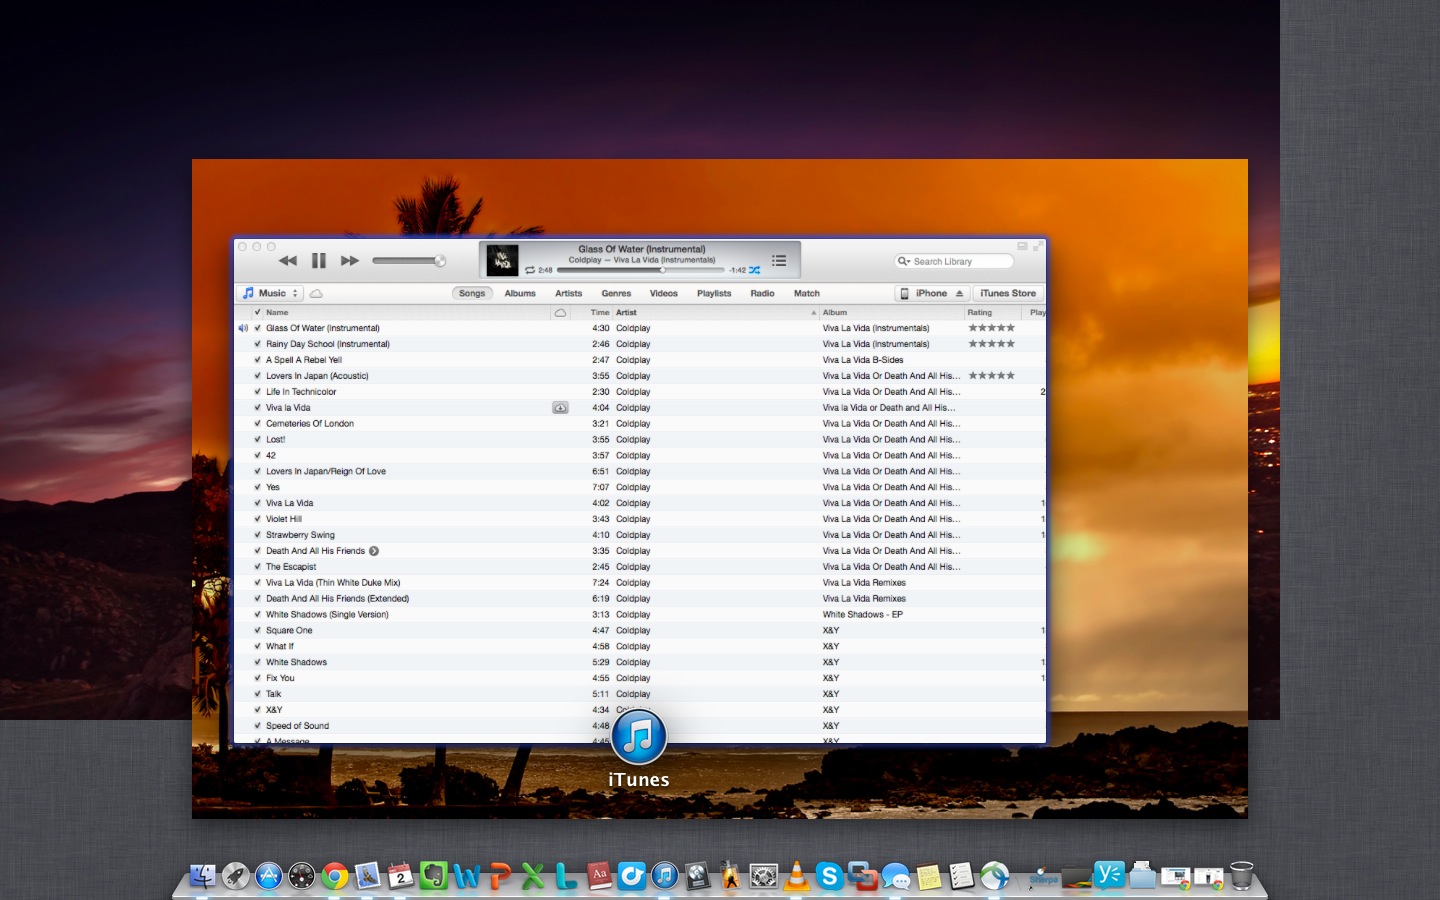Click the arrow next to Death And All His Friends
Viewport: 1440px width, 900px height.
coord(374,551)
